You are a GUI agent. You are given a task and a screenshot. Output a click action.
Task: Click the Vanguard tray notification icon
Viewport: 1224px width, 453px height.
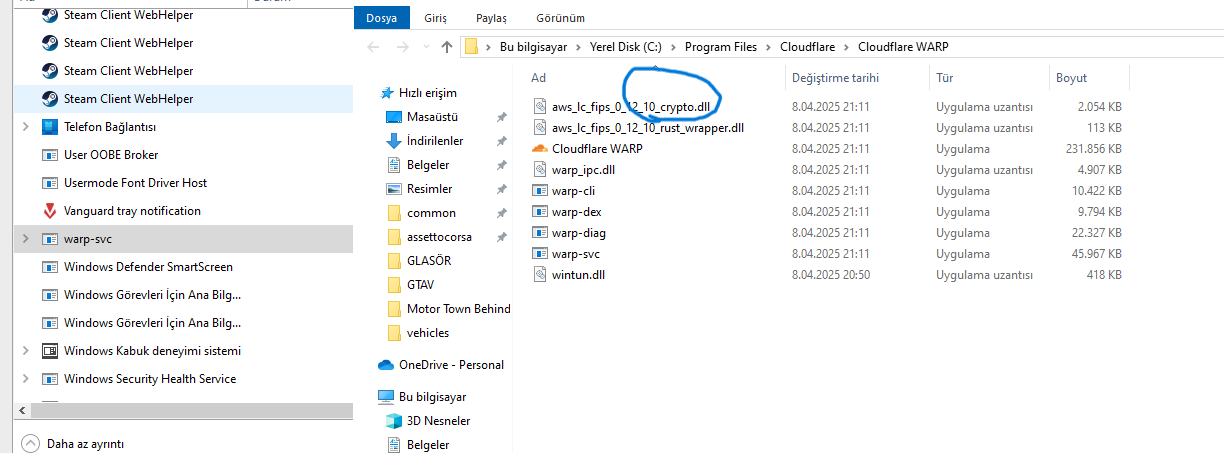coord(50,211)
